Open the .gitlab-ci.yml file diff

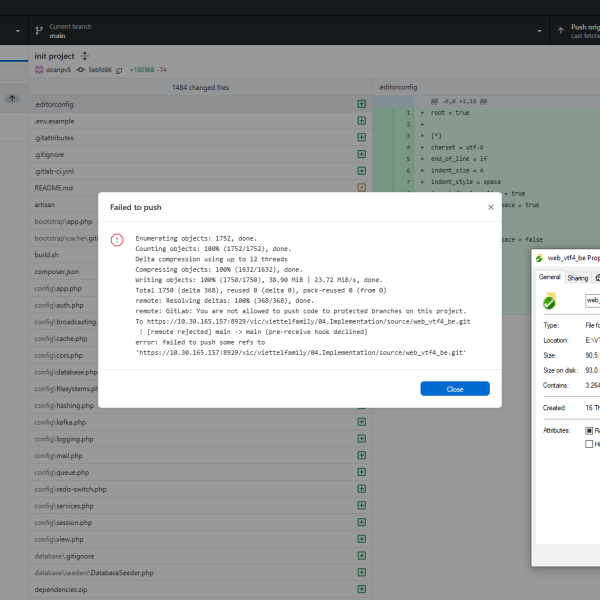[190, 171]
